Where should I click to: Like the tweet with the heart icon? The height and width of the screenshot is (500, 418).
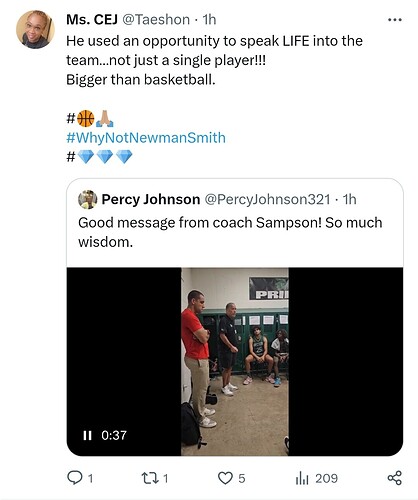click(225, 478)
